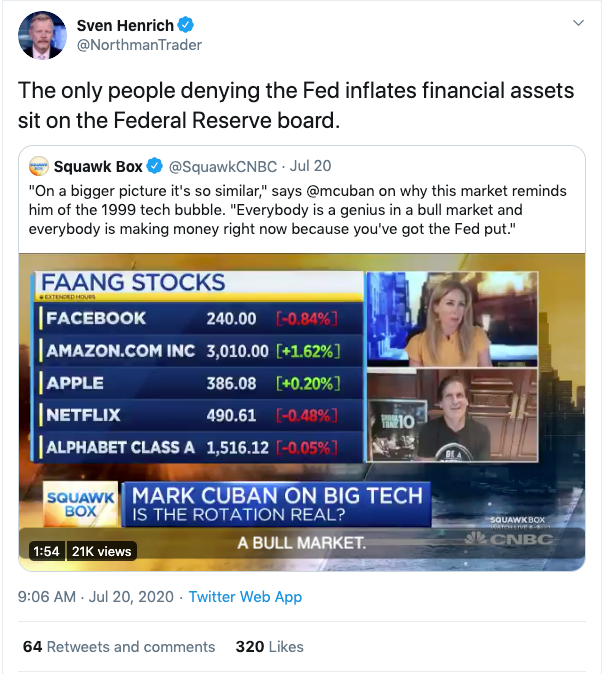Click the Squawk Box logo in the video
The height and width of the screenshot is (674, 605).
(81, 504)
